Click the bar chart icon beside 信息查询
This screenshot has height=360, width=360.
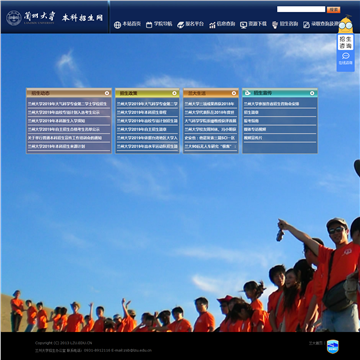(212, 25)
